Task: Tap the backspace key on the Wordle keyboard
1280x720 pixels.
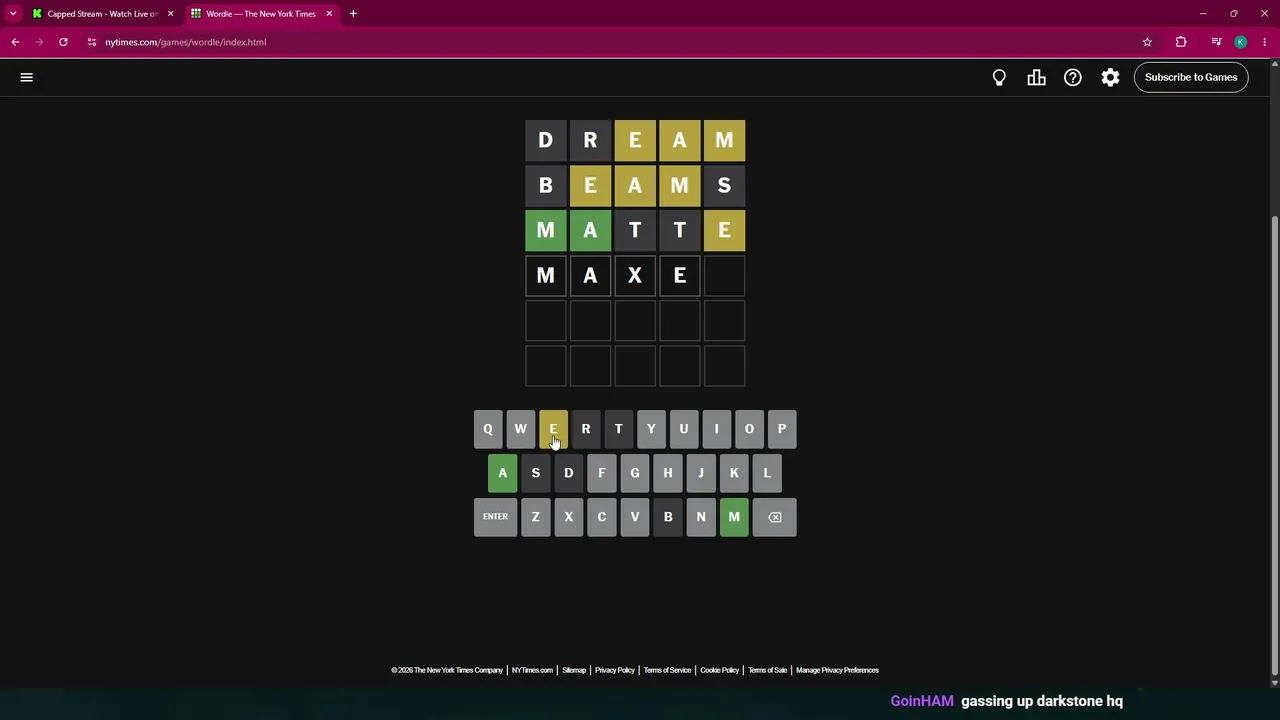Action: click(x=774, y=517)
